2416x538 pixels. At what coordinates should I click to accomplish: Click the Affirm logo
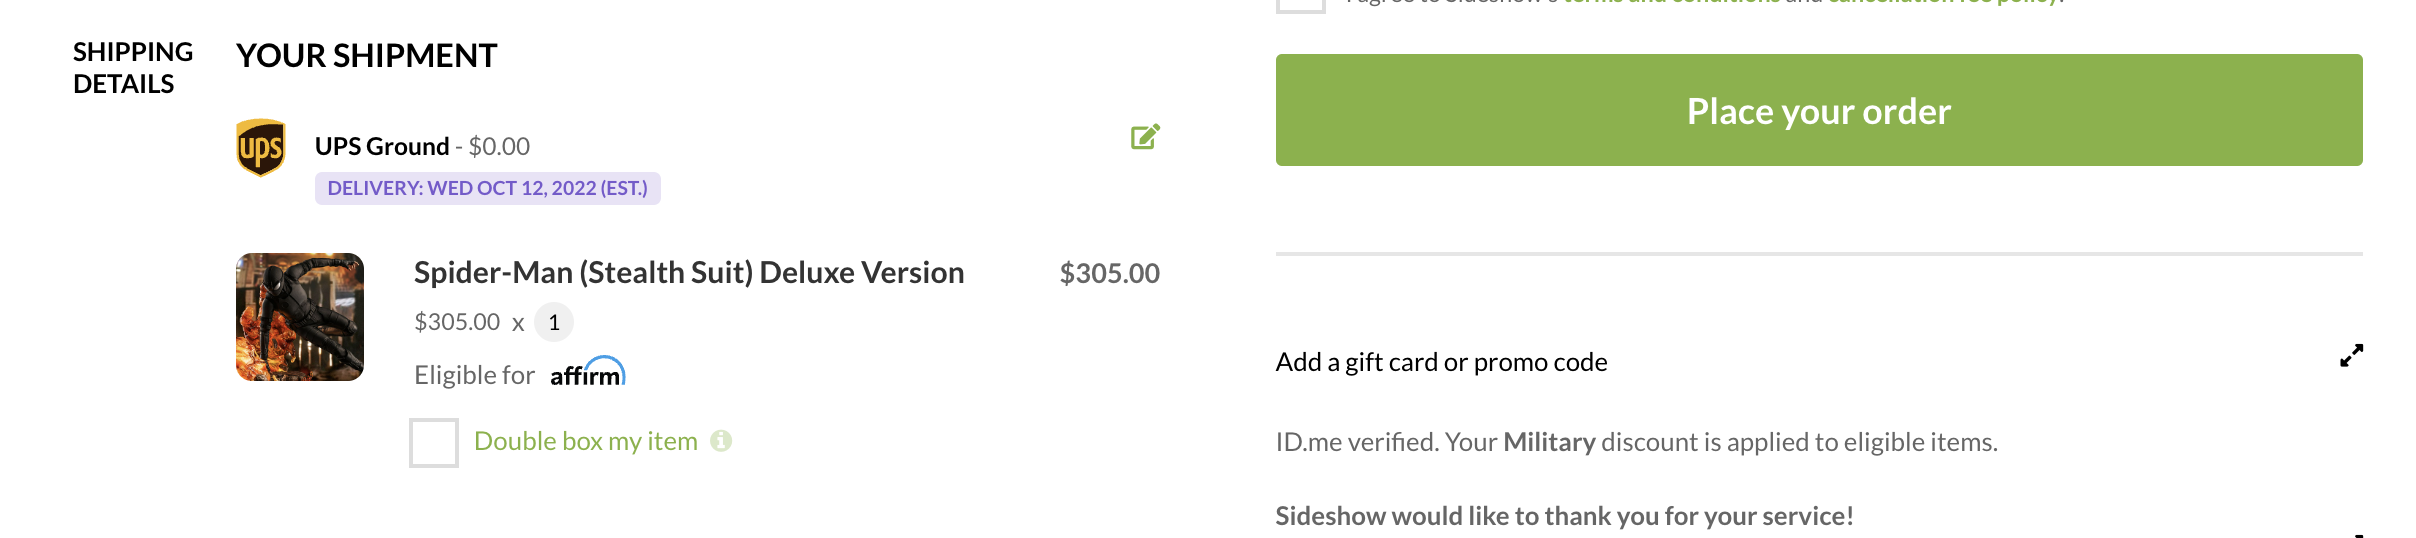click(588, 372)
